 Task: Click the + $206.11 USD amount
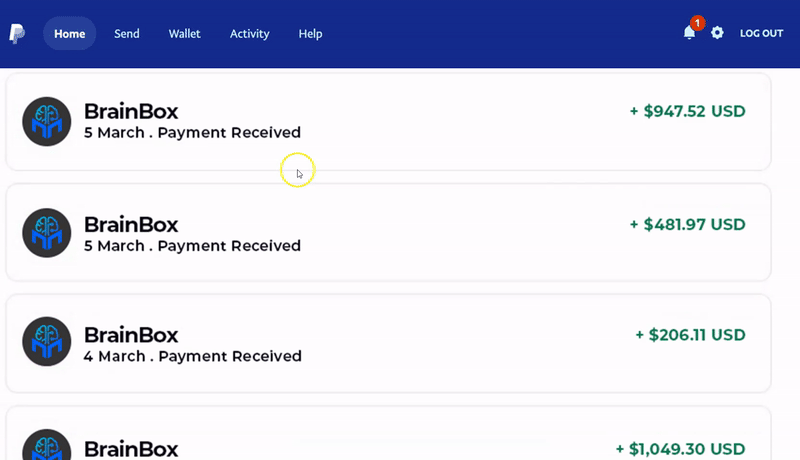(690, 335)
